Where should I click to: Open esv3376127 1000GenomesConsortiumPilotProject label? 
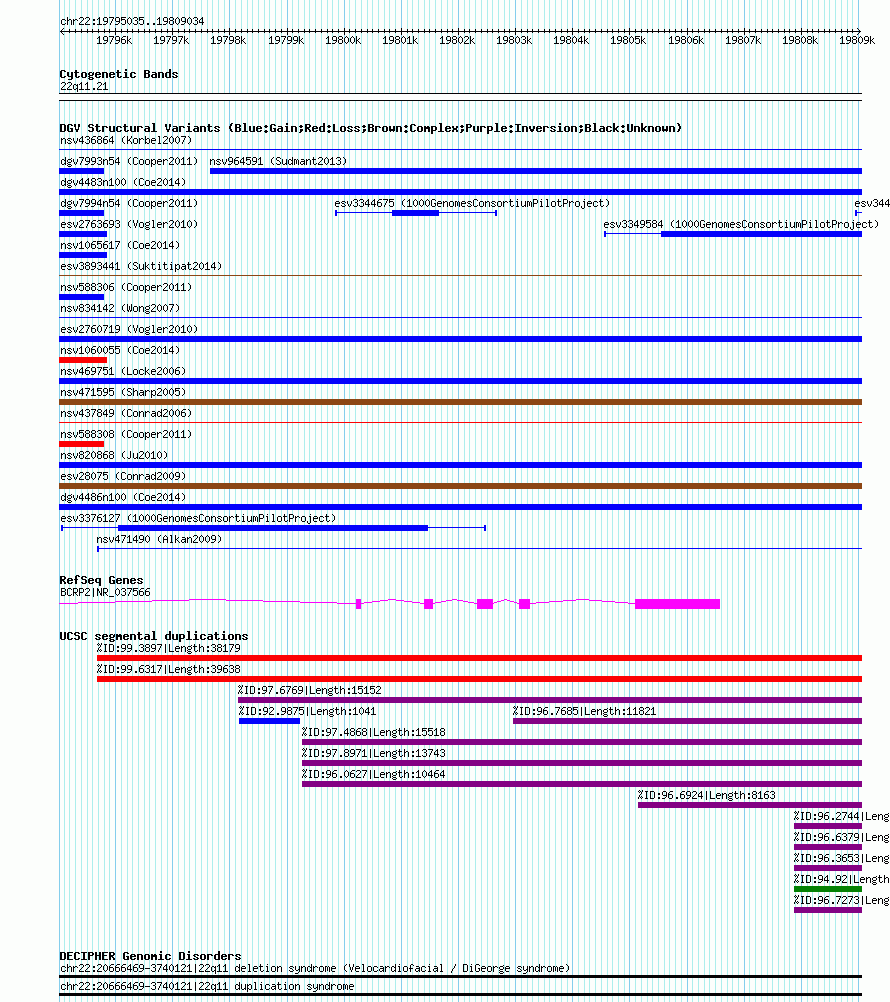[x=198, y=518]
